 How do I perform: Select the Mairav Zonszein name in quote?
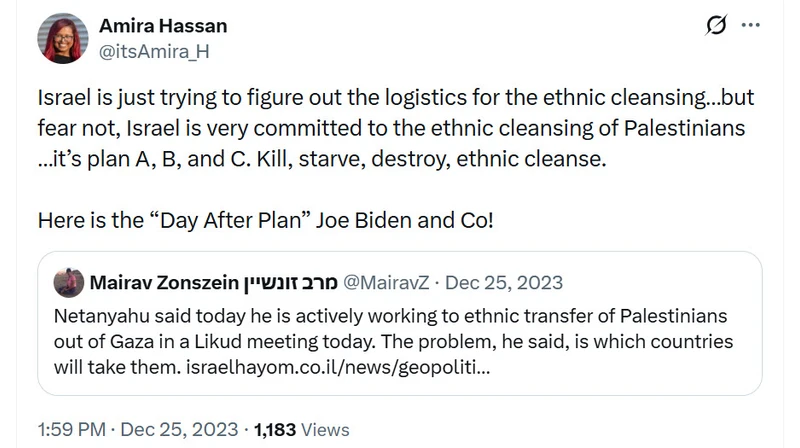[164, 283]
